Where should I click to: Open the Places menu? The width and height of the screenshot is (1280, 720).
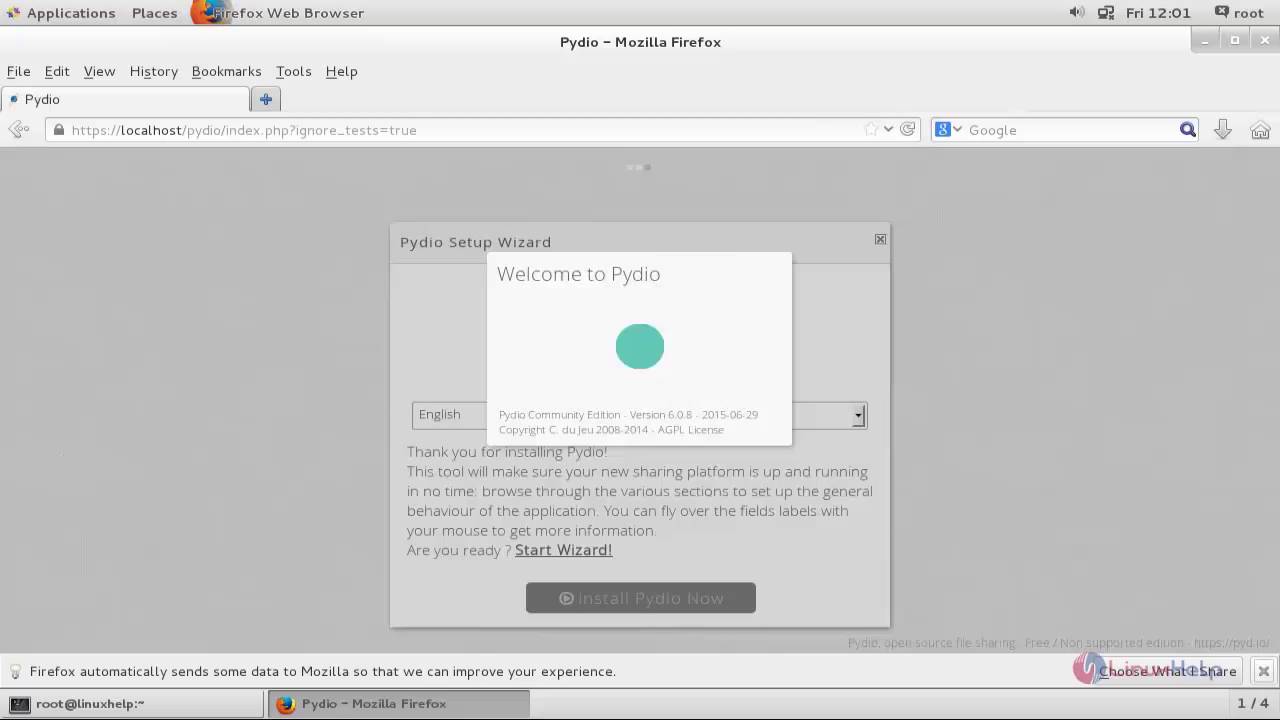(154, 13)
